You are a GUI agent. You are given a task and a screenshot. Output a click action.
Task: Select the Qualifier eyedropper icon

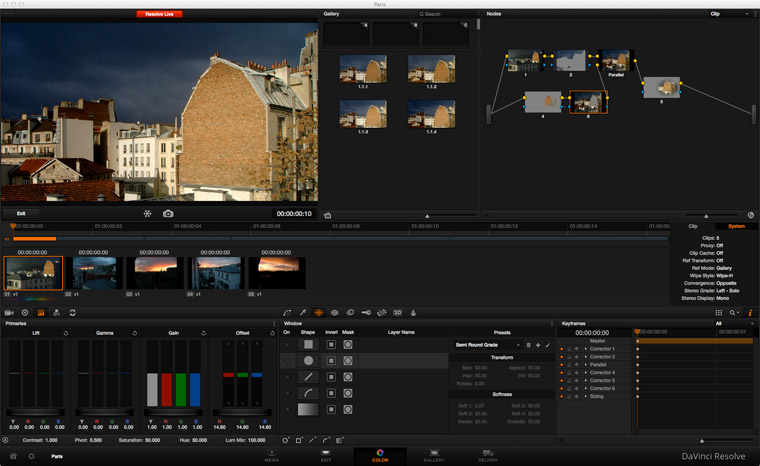303,313
